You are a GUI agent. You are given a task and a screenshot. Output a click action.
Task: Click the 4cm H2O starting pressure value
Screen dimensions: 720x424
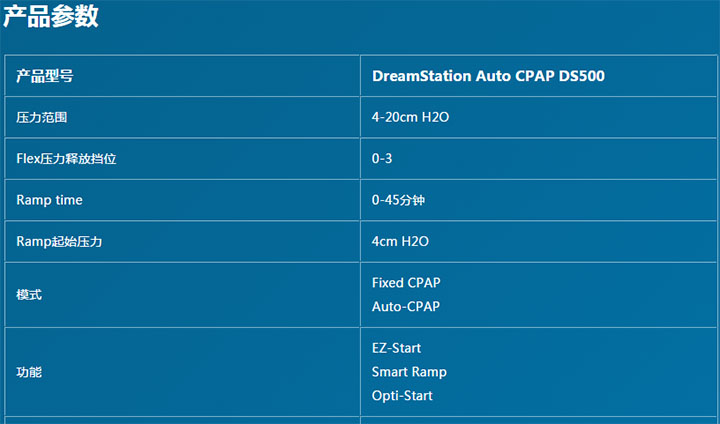click(x=400, y=242)
